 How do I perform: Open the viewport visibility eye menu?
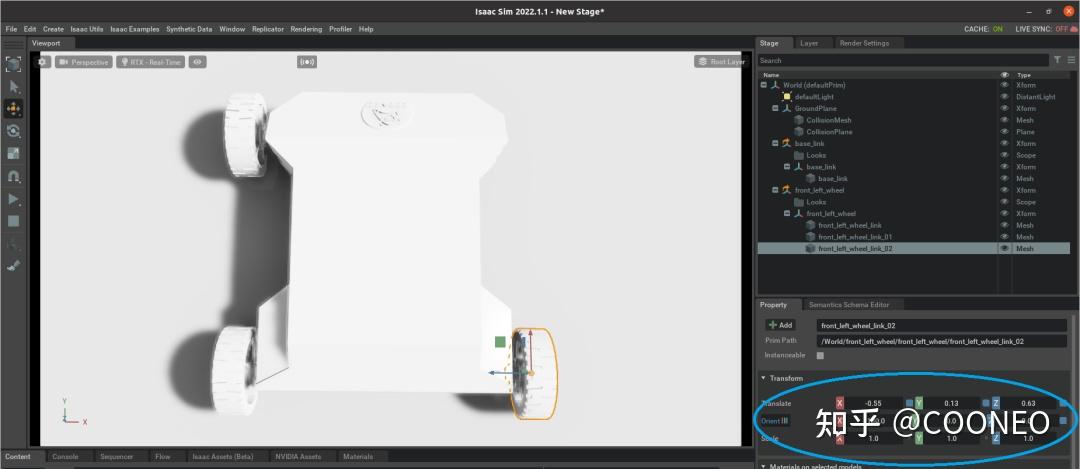[x=198, y=62]
